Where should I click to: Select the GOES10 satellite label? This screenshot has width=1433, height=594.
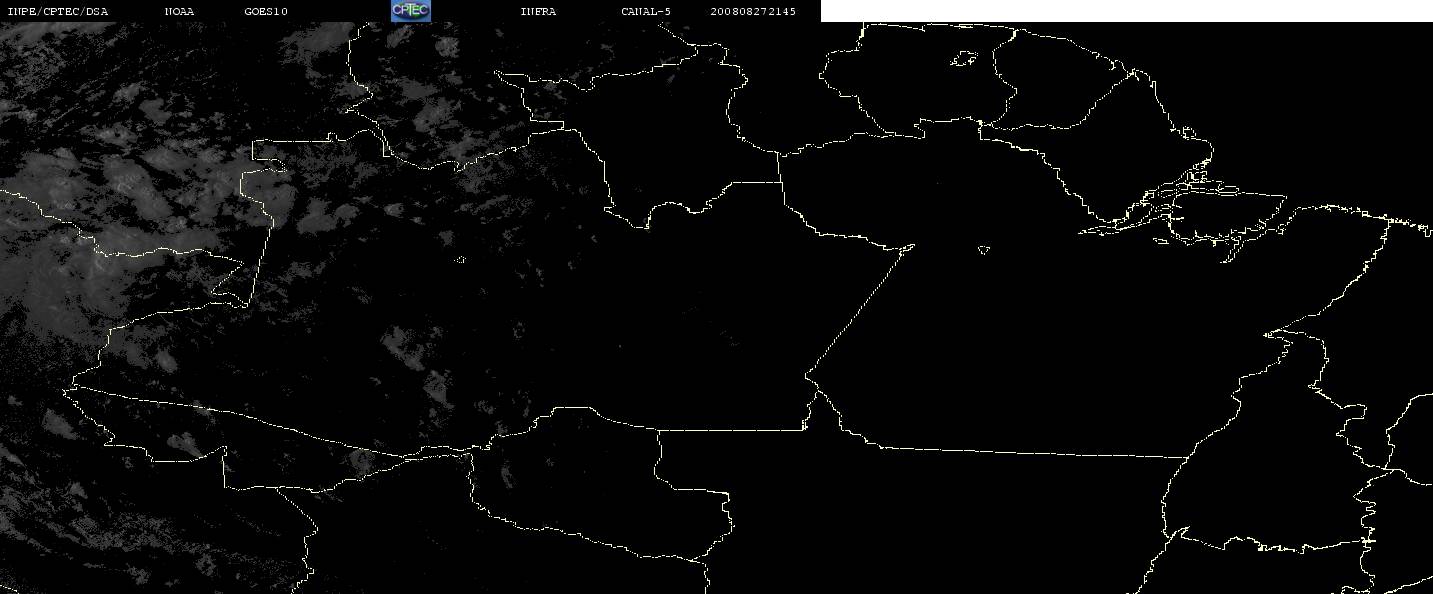(x=266, y=11)
